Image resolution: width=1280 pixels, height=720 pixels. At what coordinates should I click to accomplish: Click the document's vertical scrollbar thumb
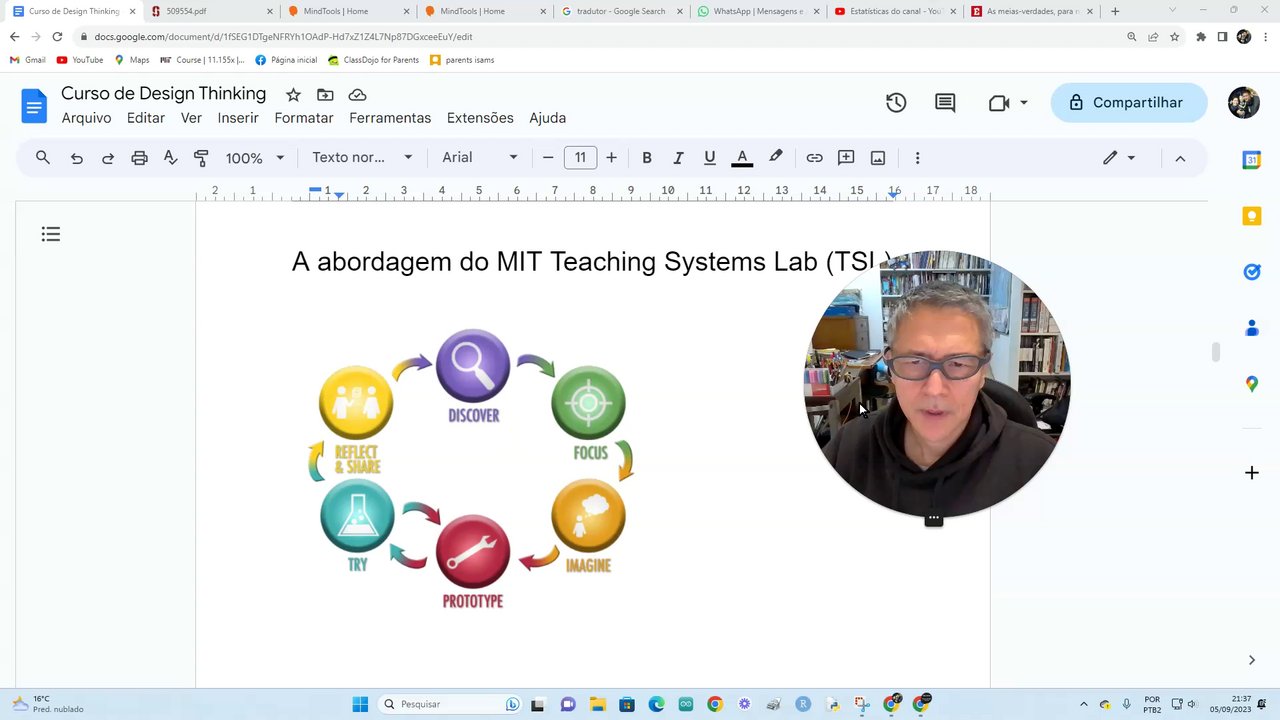tap(1216, 352)
